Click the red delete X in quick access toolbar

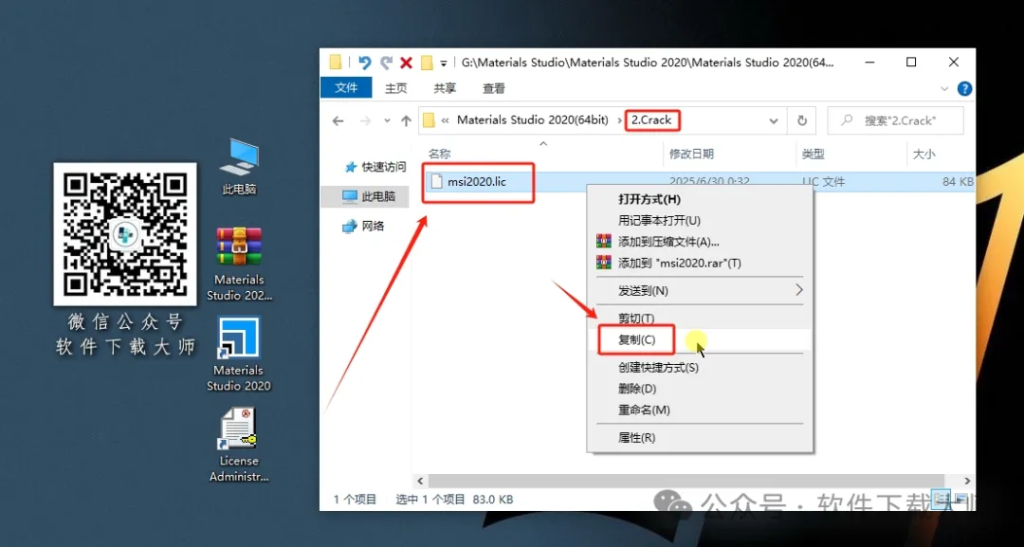(x=406, y=63)
